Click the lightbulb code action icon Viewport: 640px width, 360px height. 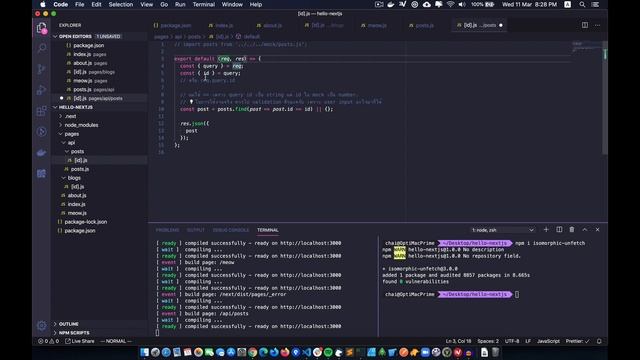[191, 102]
